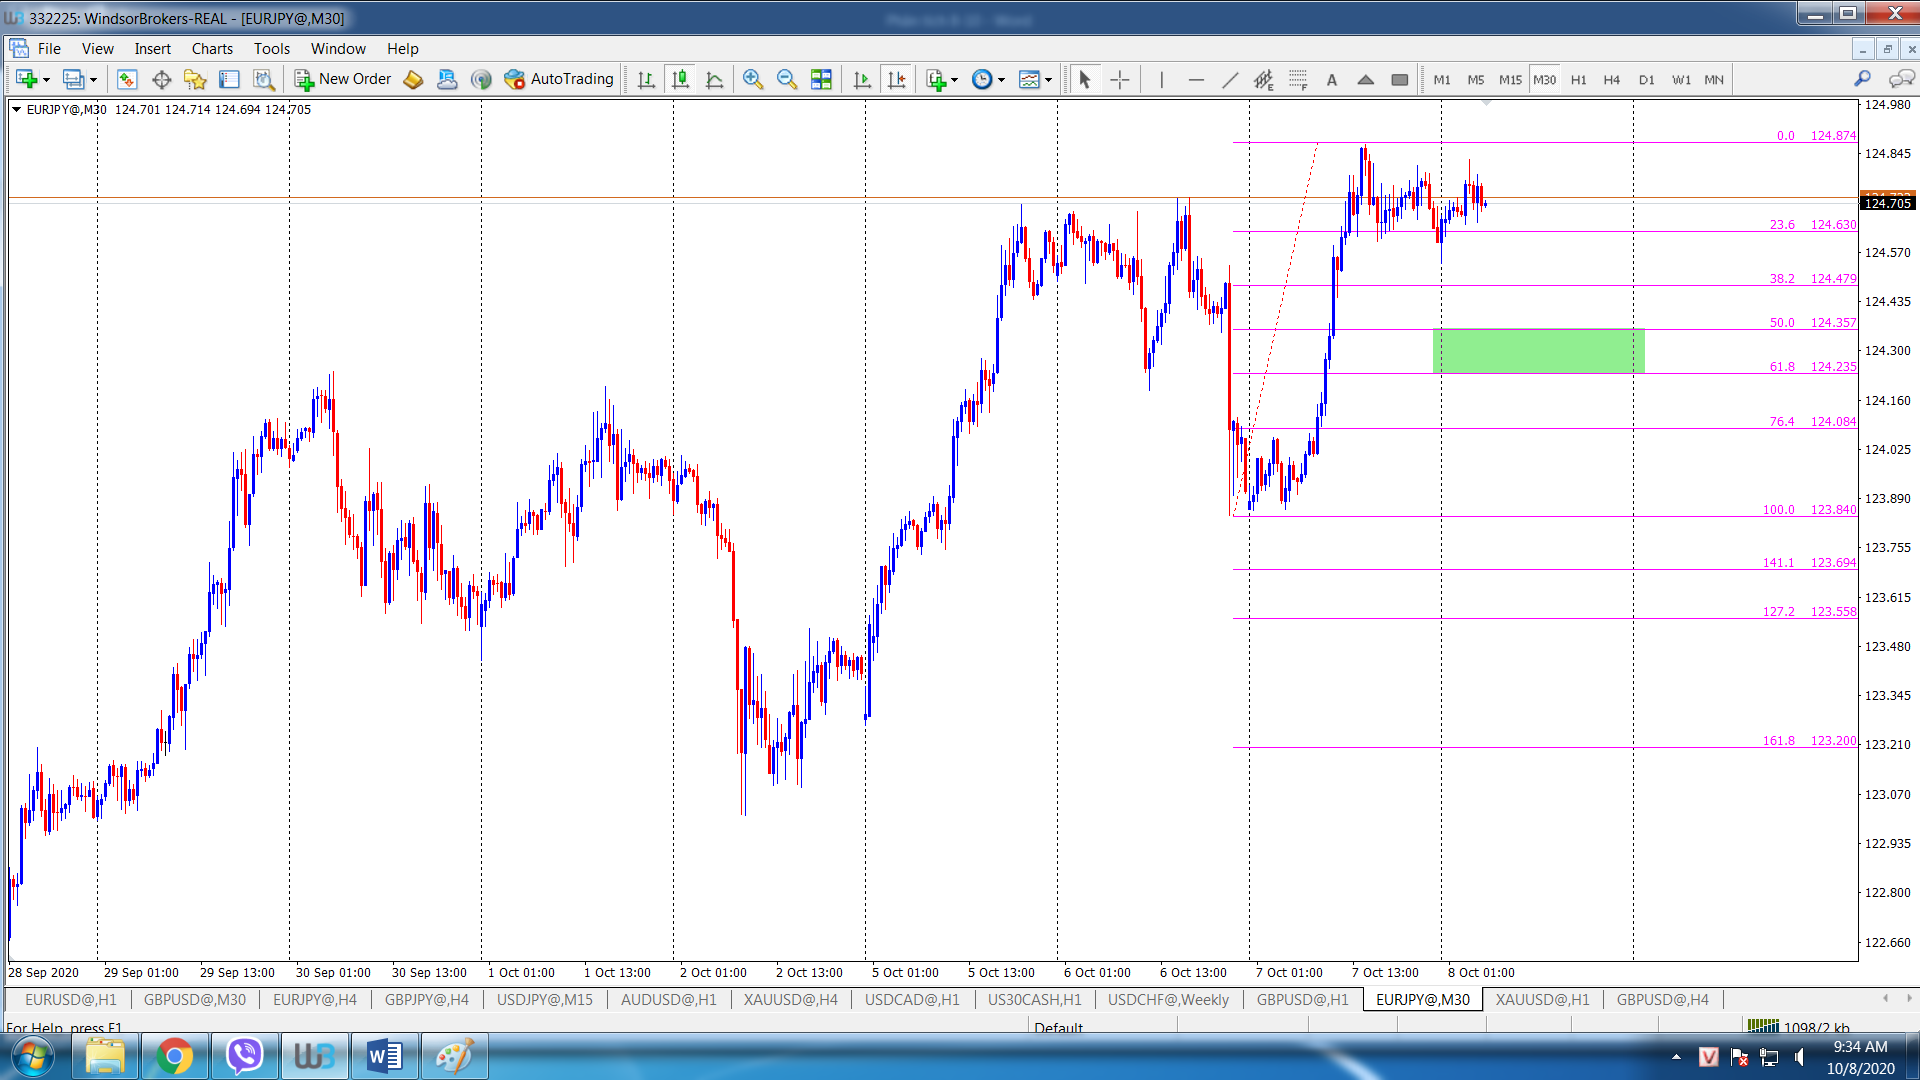This screenshot has width=1920, height=1080.
Task: Switch to D1 timeframe
Action: (x=1647, y=79)
